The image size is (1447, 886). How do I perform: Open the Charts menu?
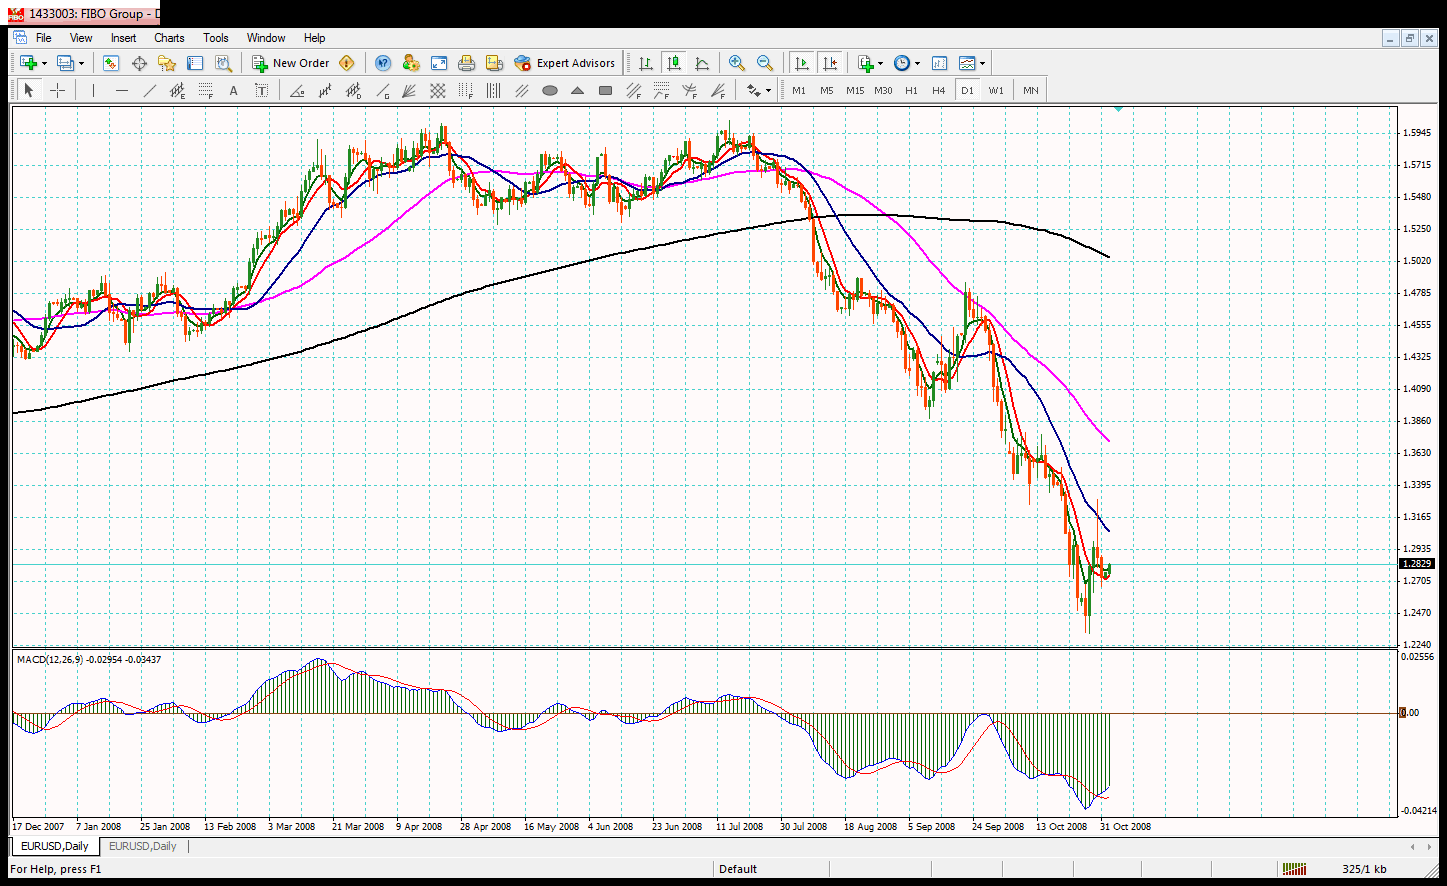coord(169,38)
